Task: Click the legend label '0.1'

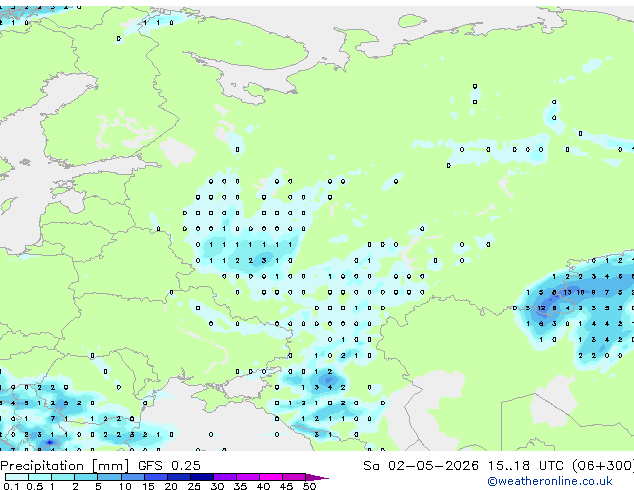Action: (12, 486)
